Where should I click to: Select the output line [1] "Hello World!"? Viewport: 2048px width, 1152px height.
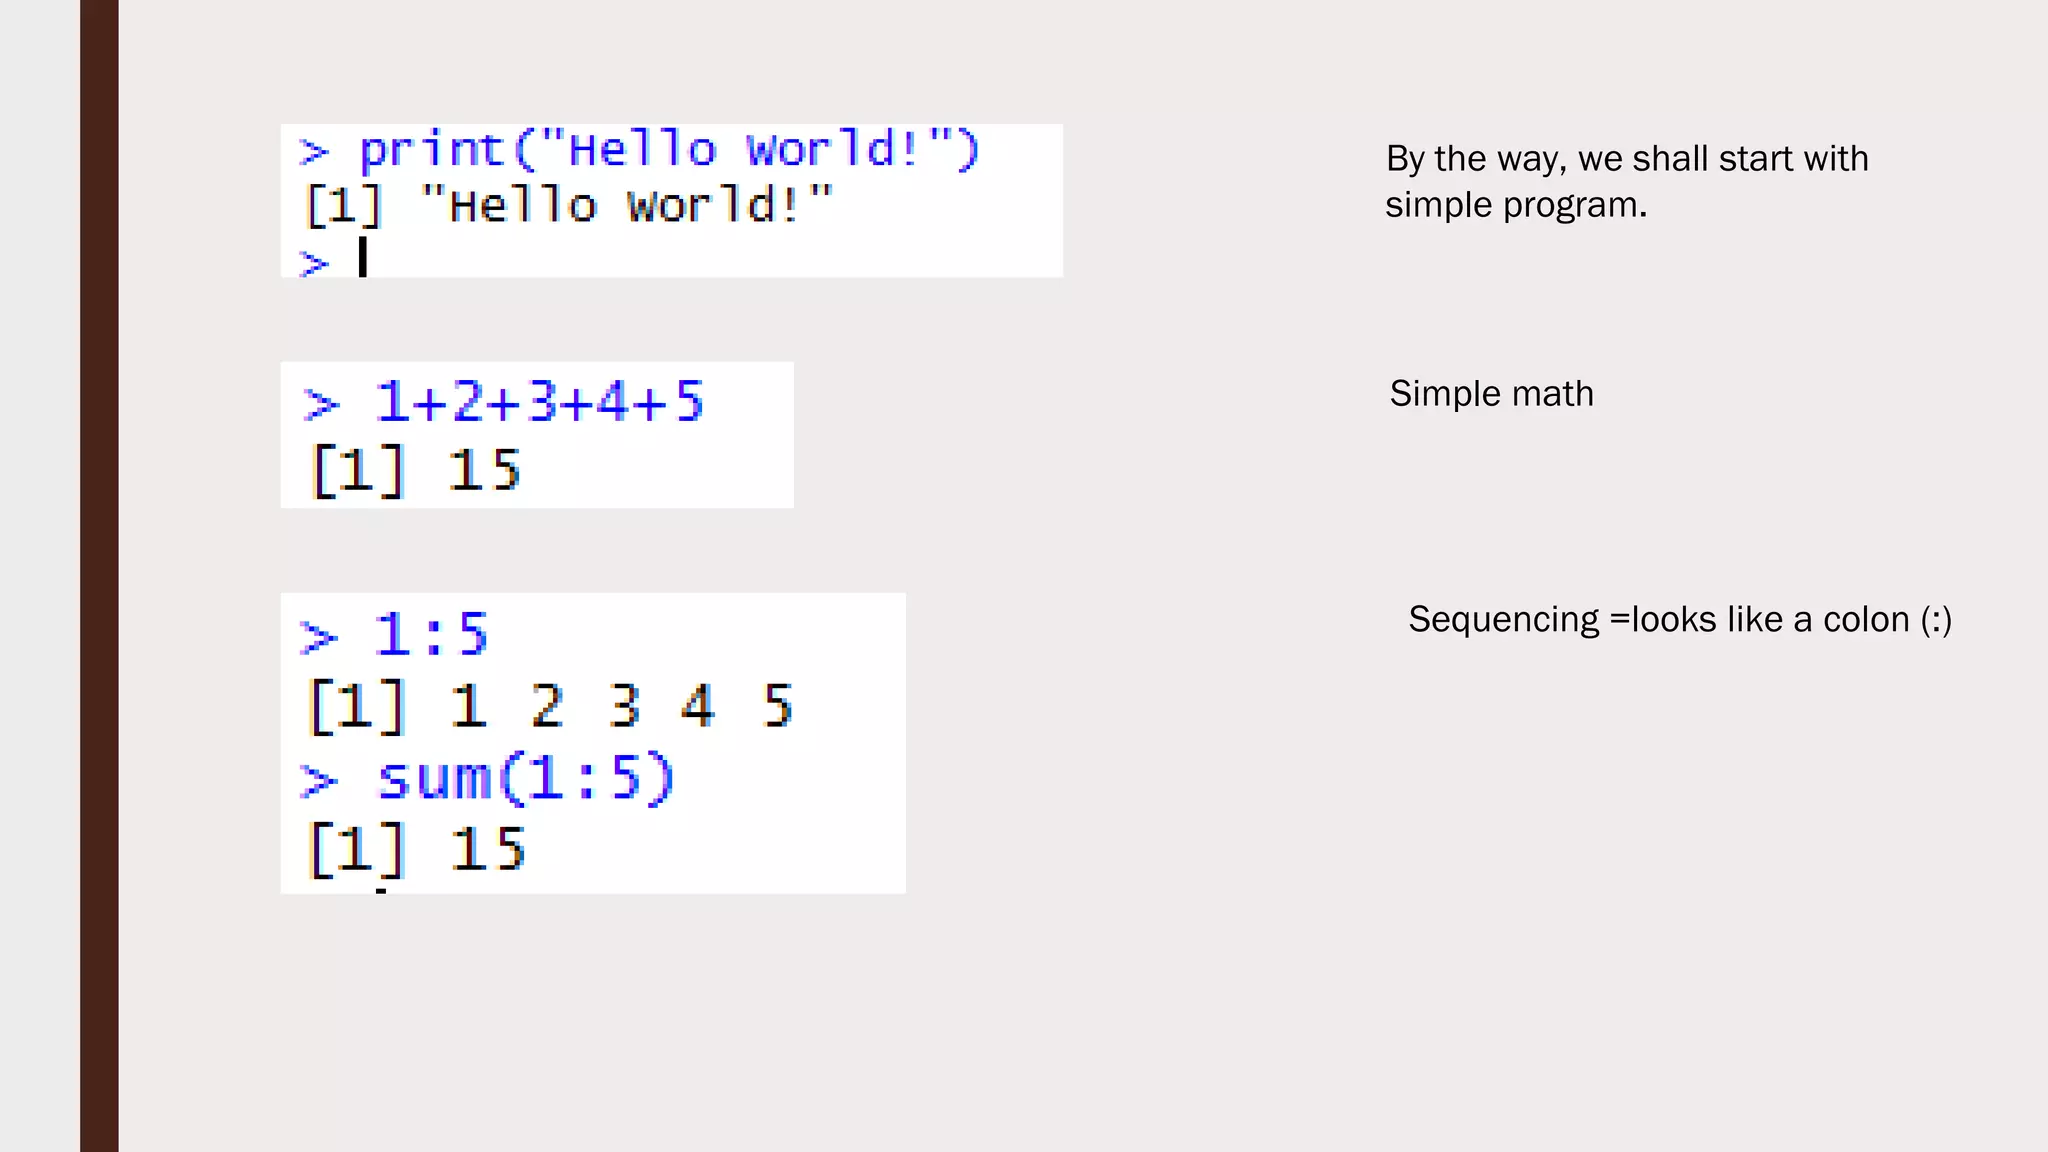(x=568, y=205)
